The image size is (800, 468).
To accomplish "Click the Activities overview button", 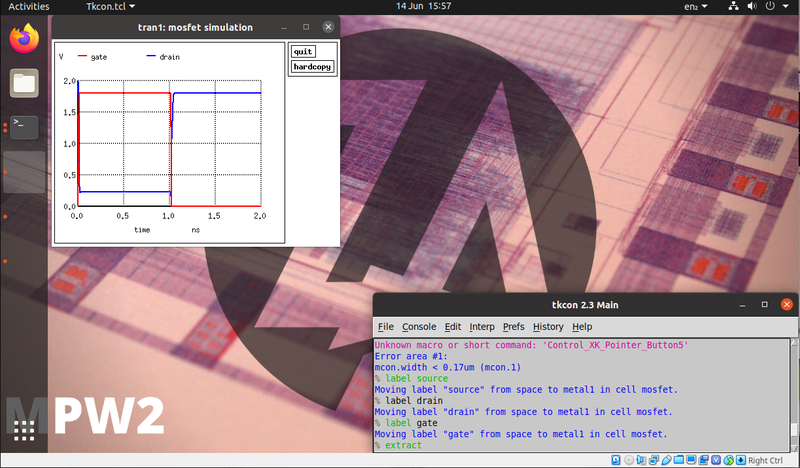I will [x=29, y=6].
